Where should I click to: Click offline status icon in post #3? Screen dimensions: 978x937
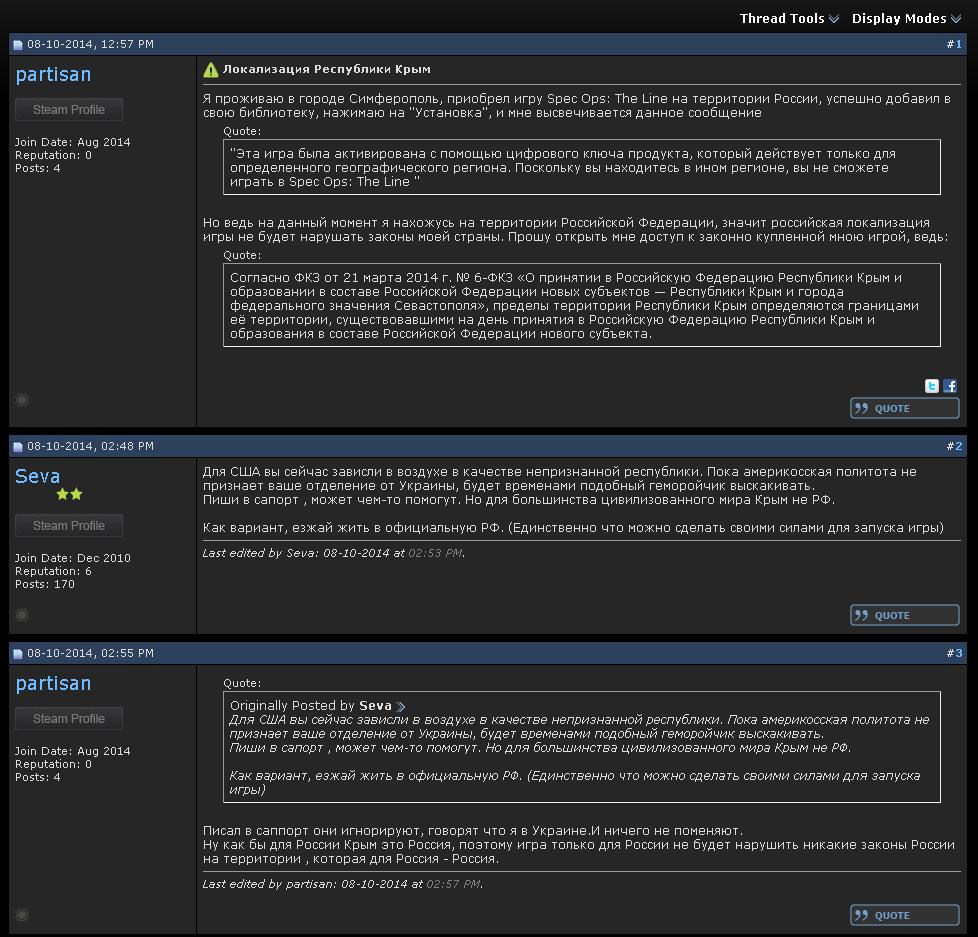[x=22, y=915]
